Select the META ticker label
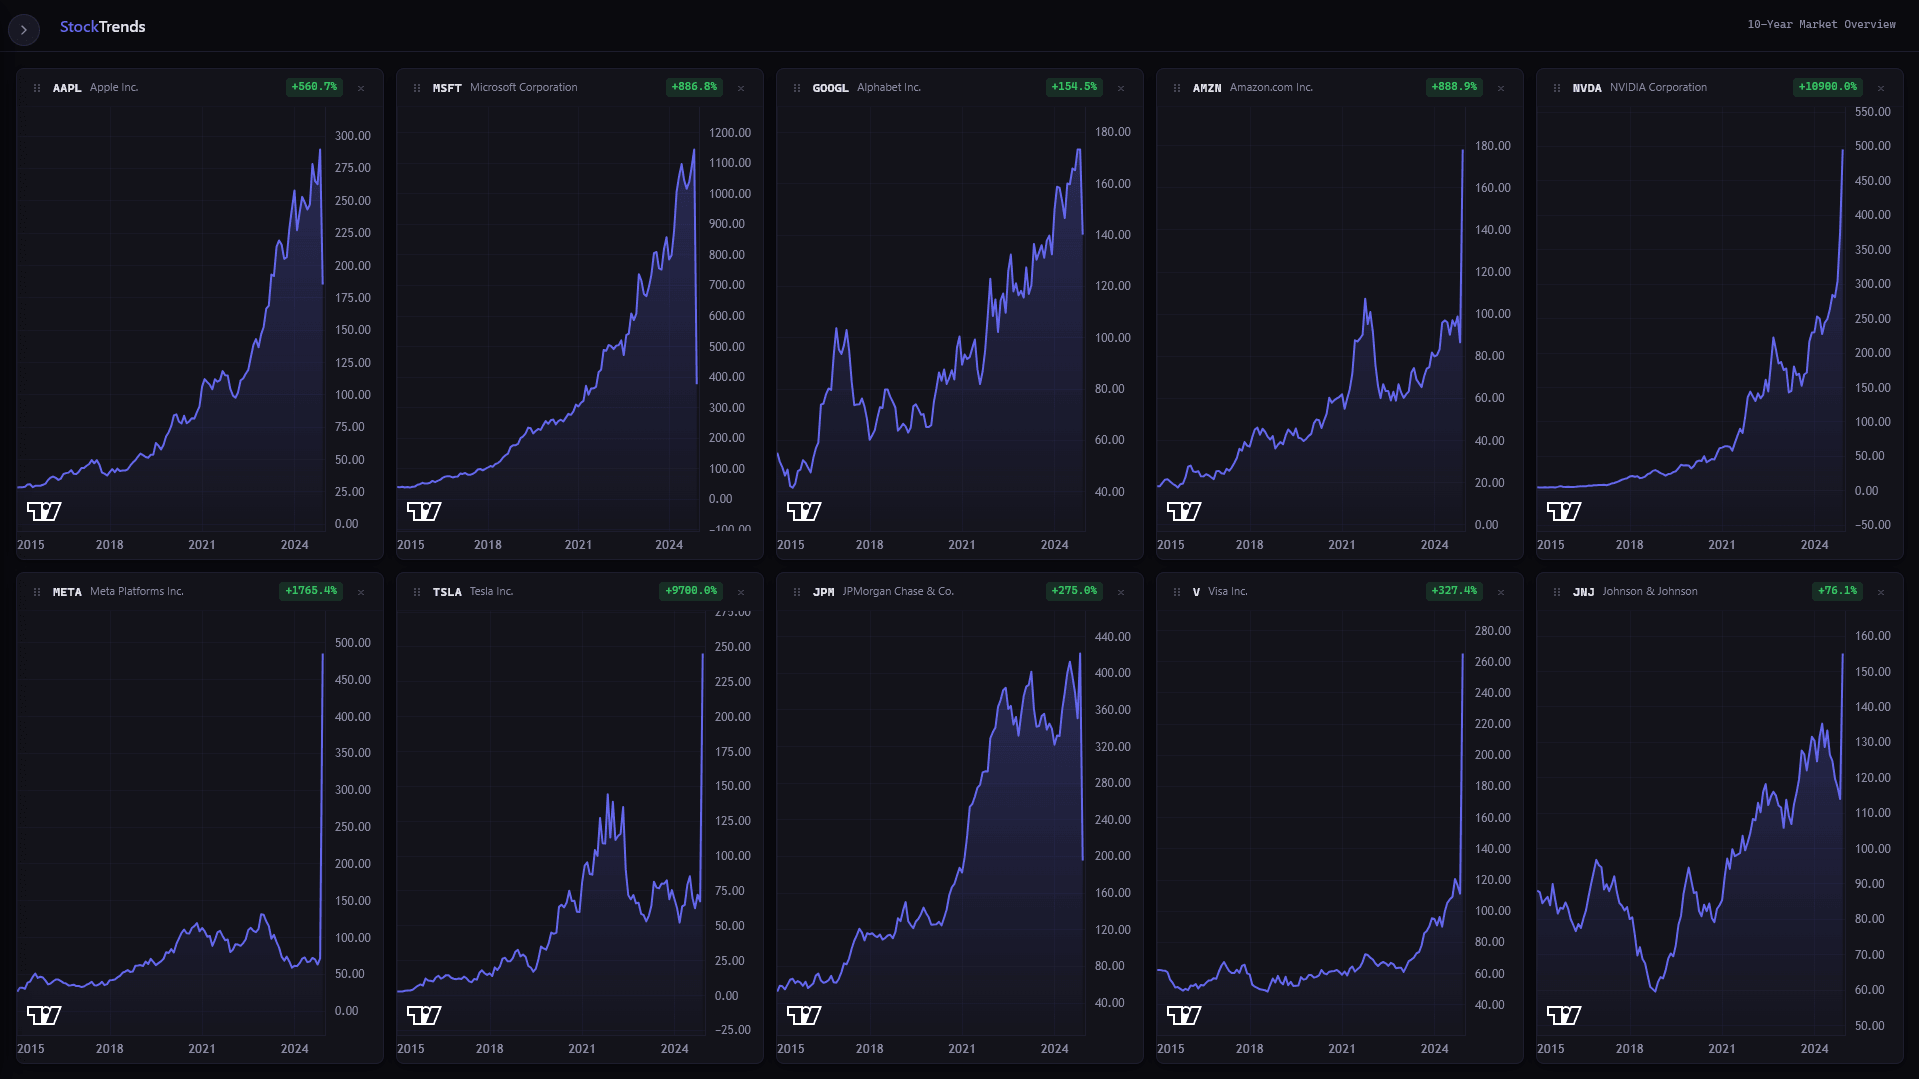Image resolution: width=1919 pixels, height=1079 pixels. [67, 592]
